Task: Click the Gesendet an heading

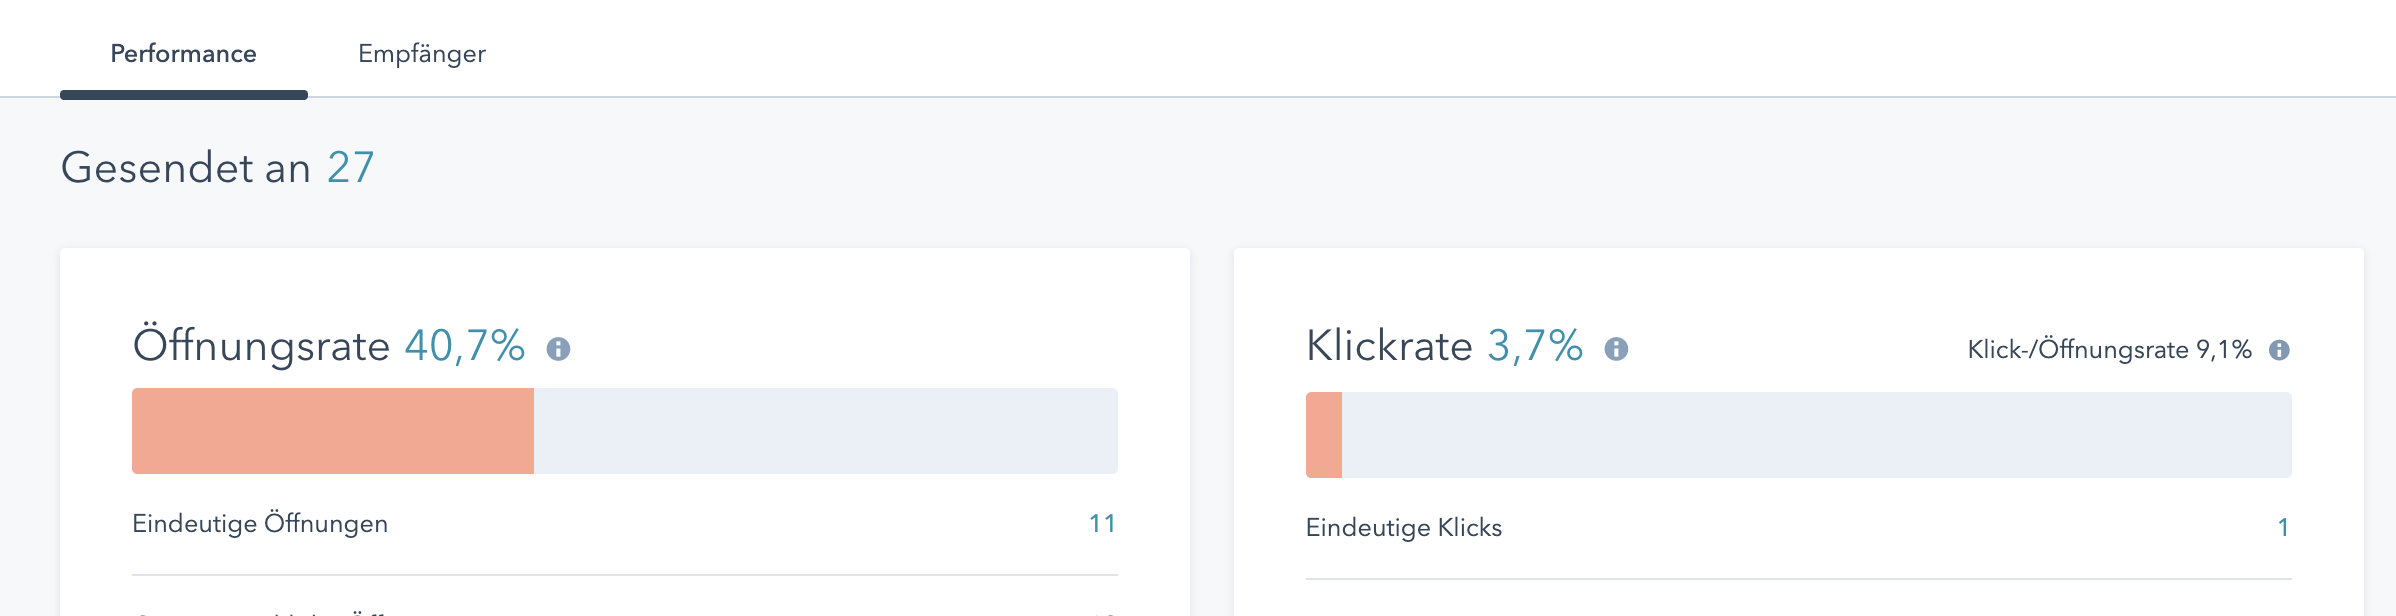Action: point(186,168)
